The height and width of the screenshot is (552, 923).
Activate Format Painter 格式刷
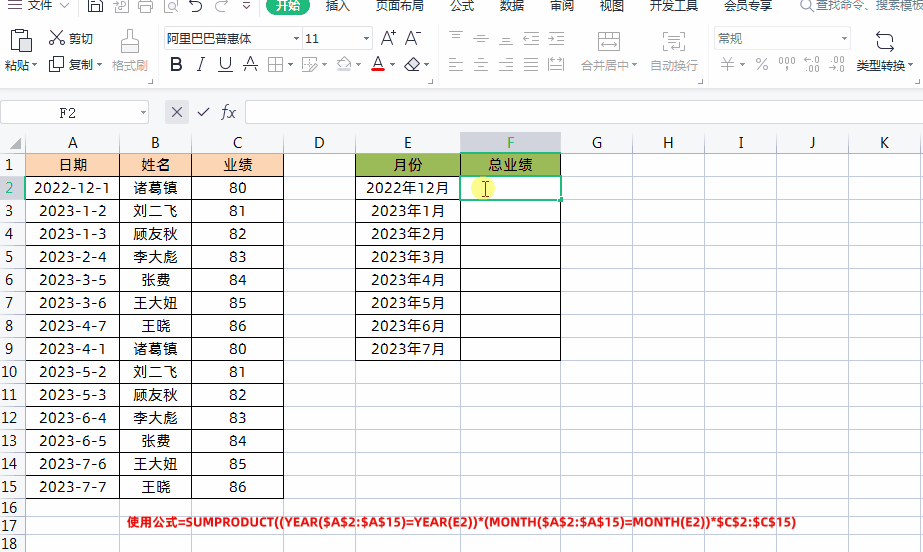point(130,51)
